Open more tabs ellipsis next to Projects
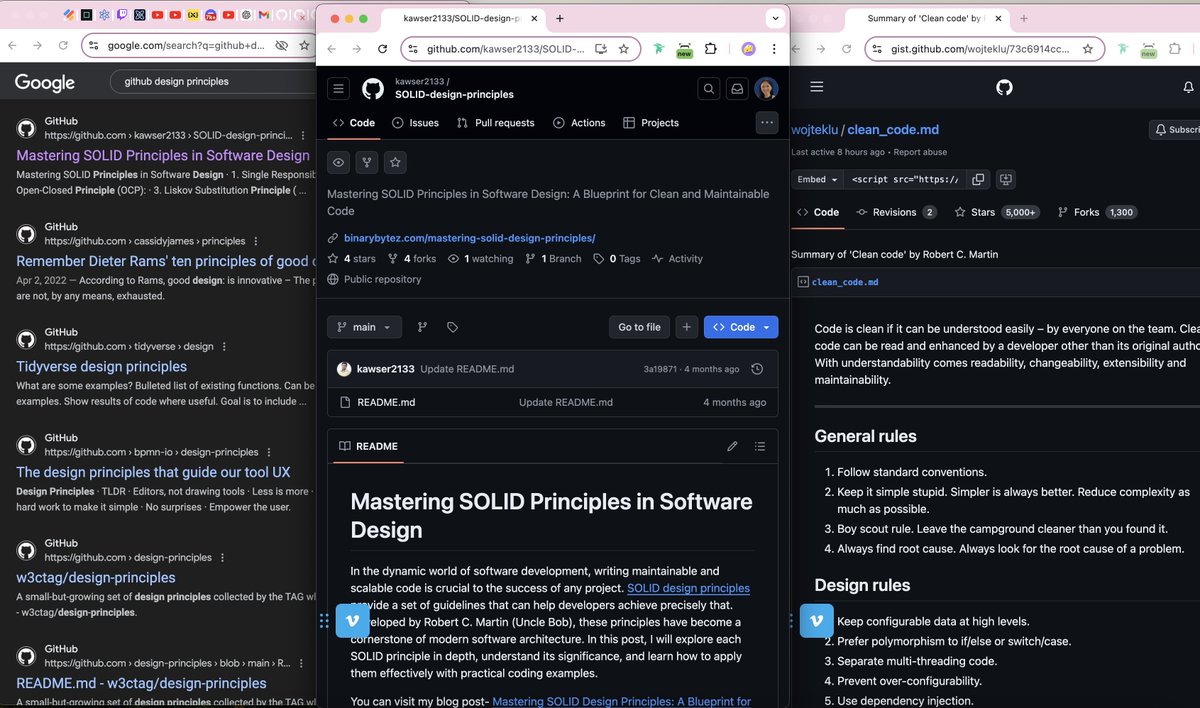 (767, 122)
